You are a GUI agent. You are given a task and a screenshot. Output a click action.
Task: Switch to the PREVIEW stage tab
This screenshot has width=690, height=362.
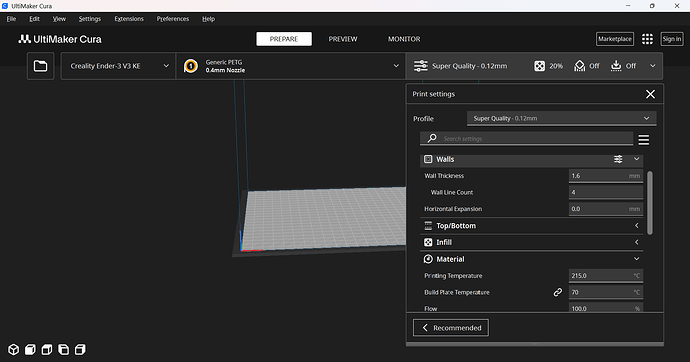pos(343,39)
